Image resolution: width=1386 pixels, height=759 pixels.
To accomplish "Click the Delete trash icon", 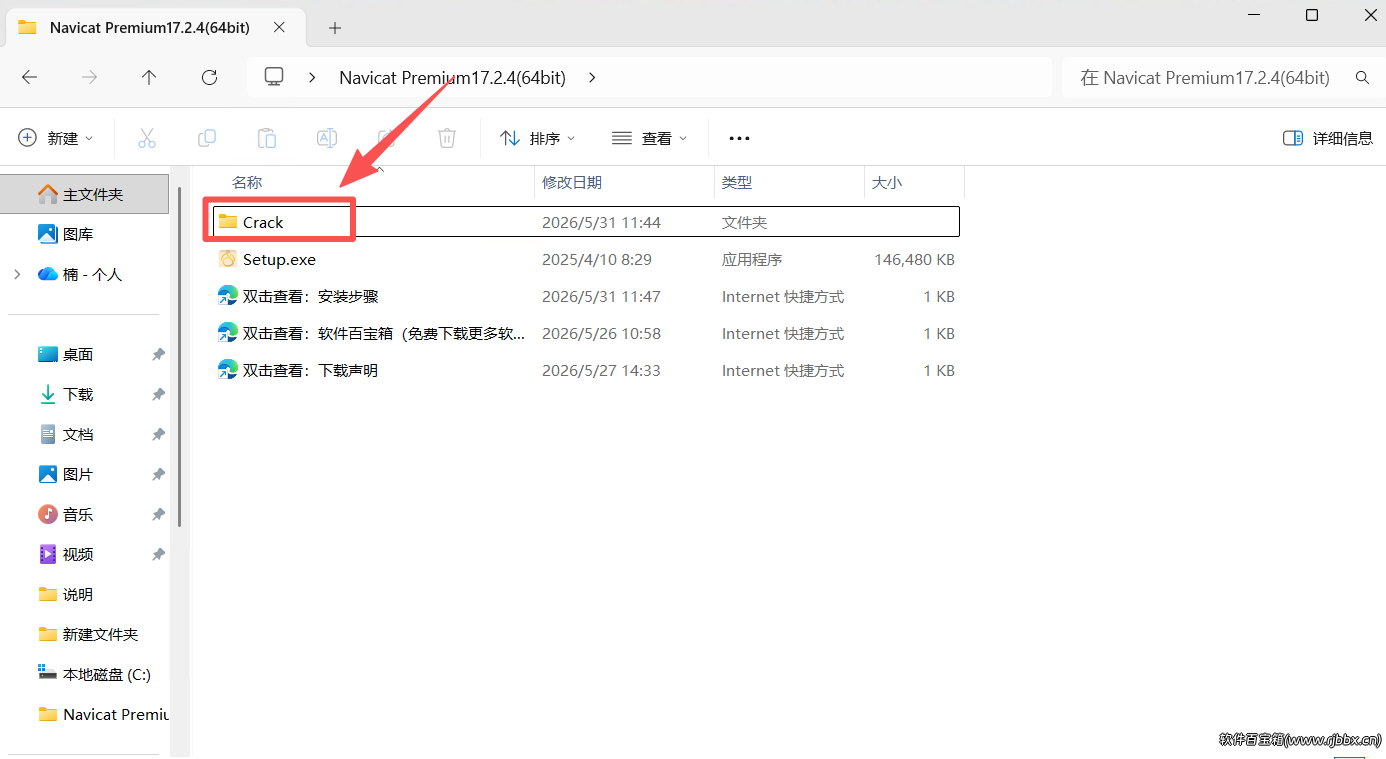I will 447,138.
